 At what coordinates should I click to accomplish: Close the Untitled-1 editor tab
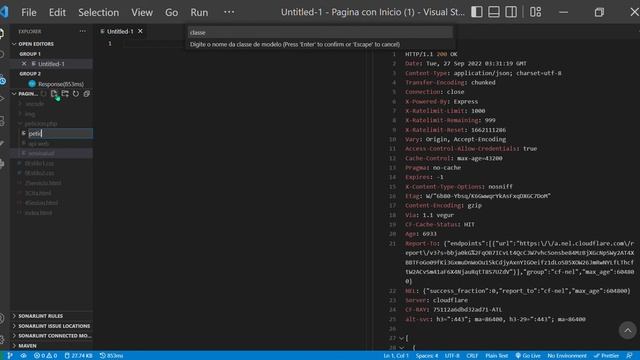tap(140, 31)
